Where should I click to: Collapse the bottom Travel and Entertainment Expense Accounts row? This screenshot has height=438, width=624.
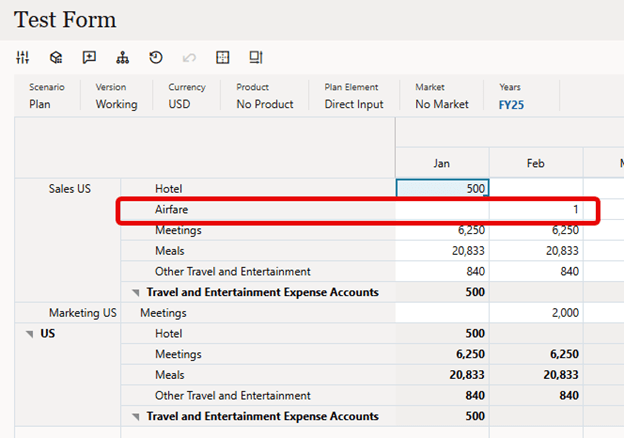tap(136, 417)
